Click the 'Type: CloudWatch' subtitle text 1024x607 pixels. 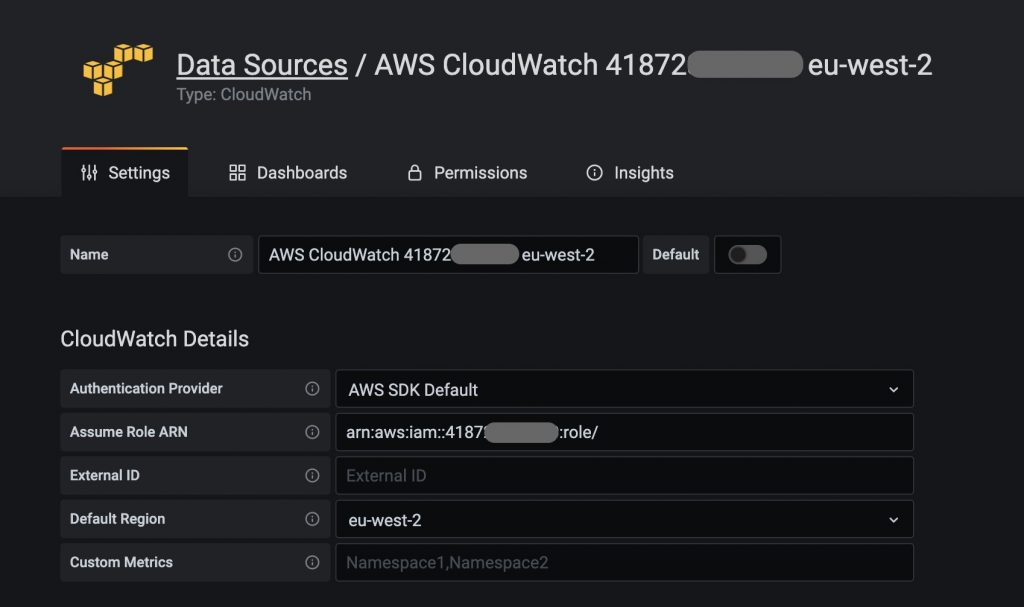tap(244, 95)
